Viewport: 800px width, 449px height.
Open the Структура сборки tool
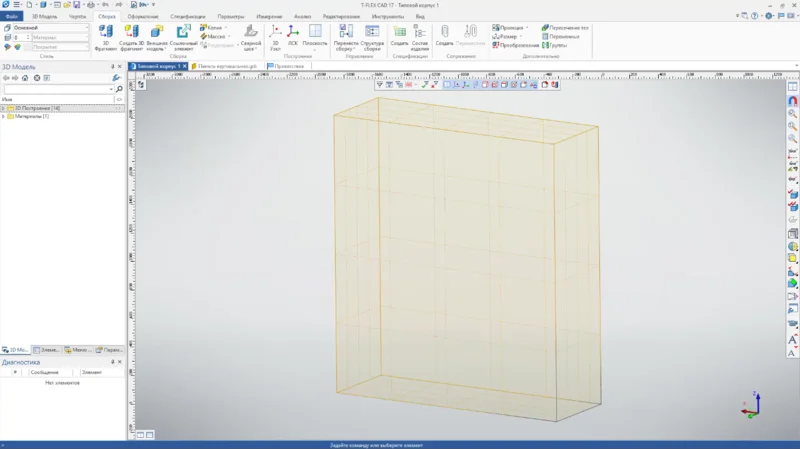(x=372, y=37)
